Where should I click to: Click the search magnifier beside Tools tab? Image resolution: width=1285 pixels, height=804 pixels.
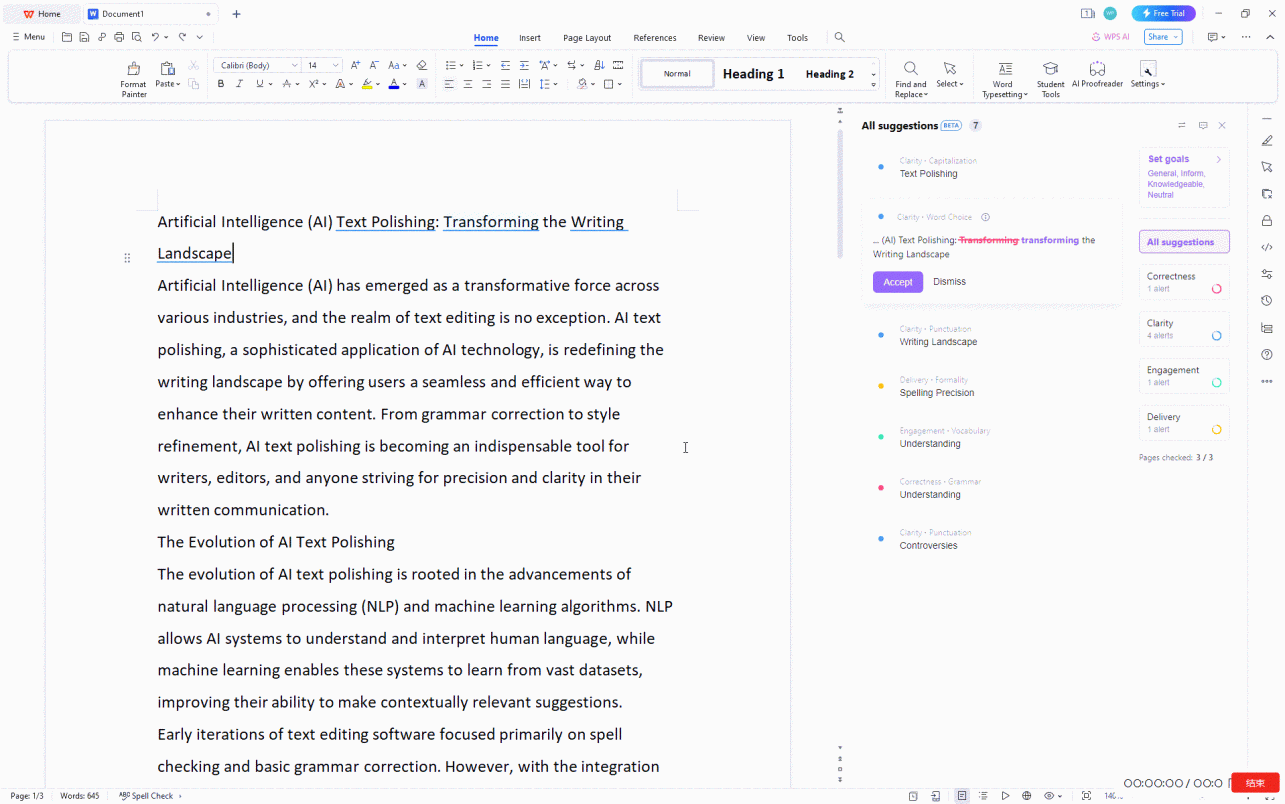(840, 37)
